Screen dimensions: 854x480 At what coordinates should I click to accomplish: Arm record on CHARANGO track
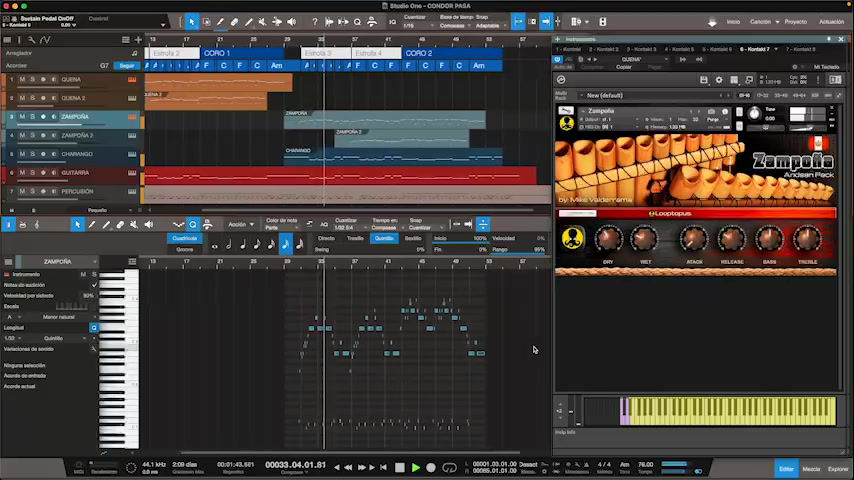43,154
